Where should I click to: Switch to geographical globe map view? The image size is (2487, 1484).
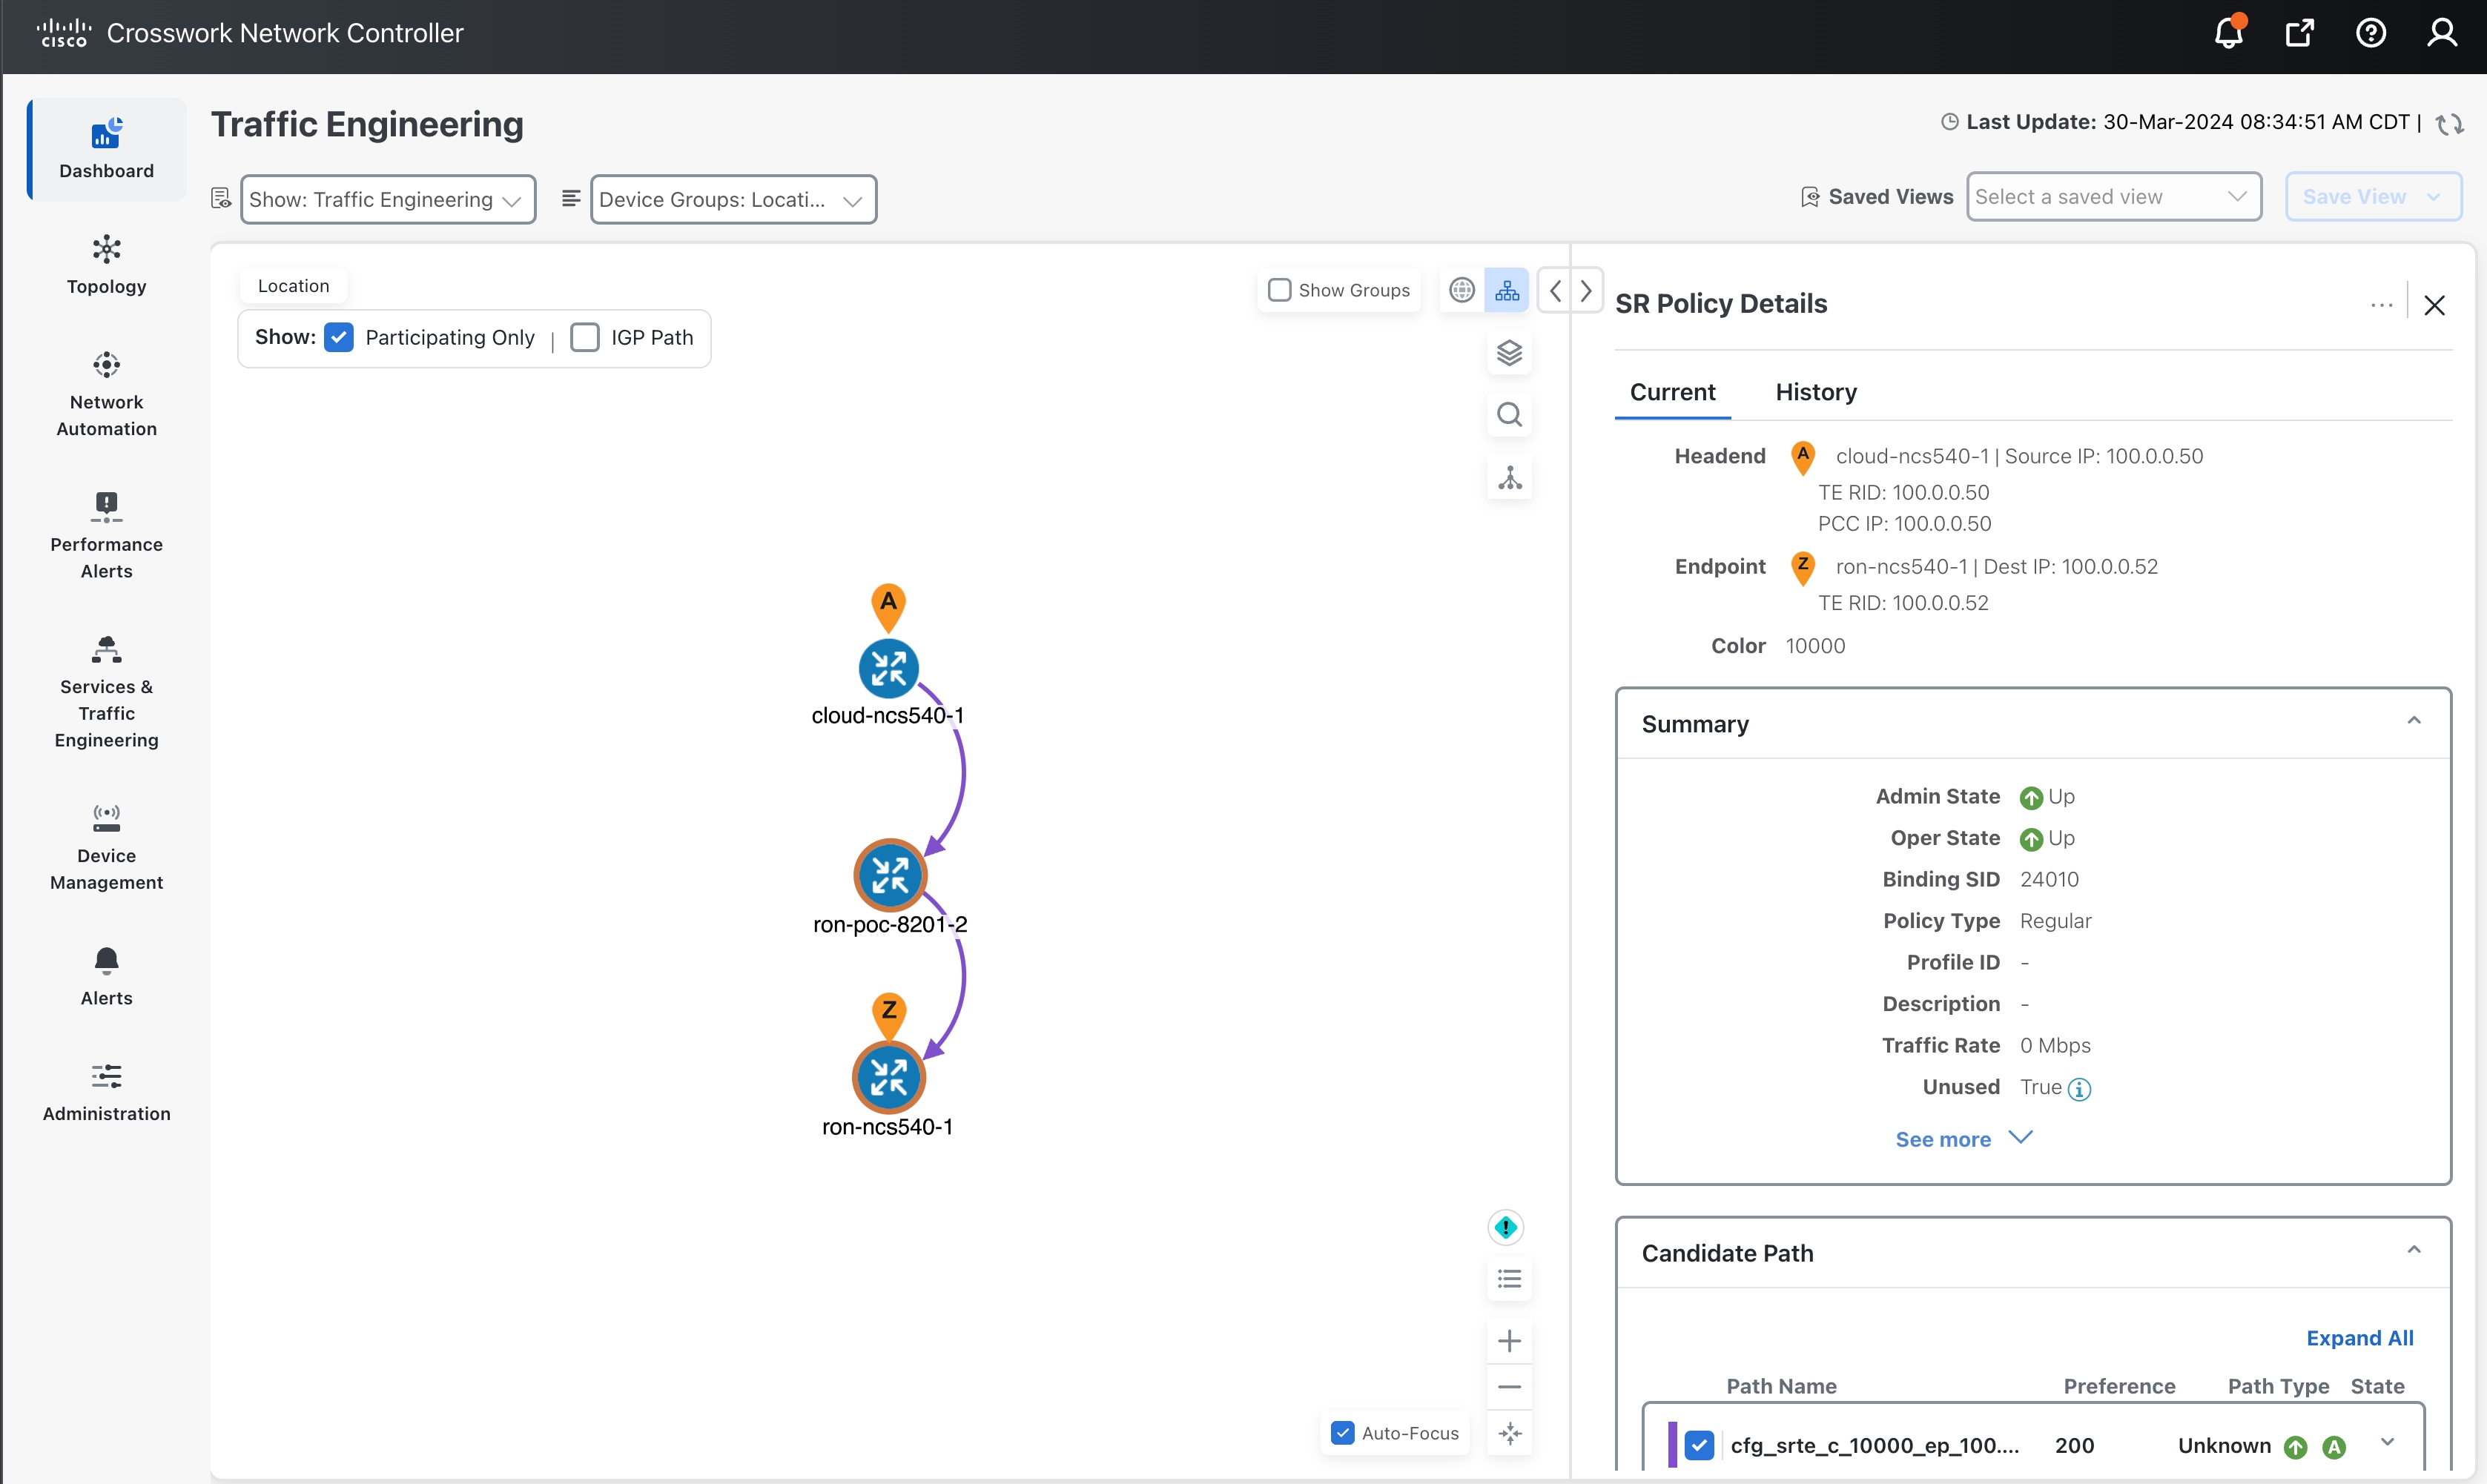(1461, 290)
